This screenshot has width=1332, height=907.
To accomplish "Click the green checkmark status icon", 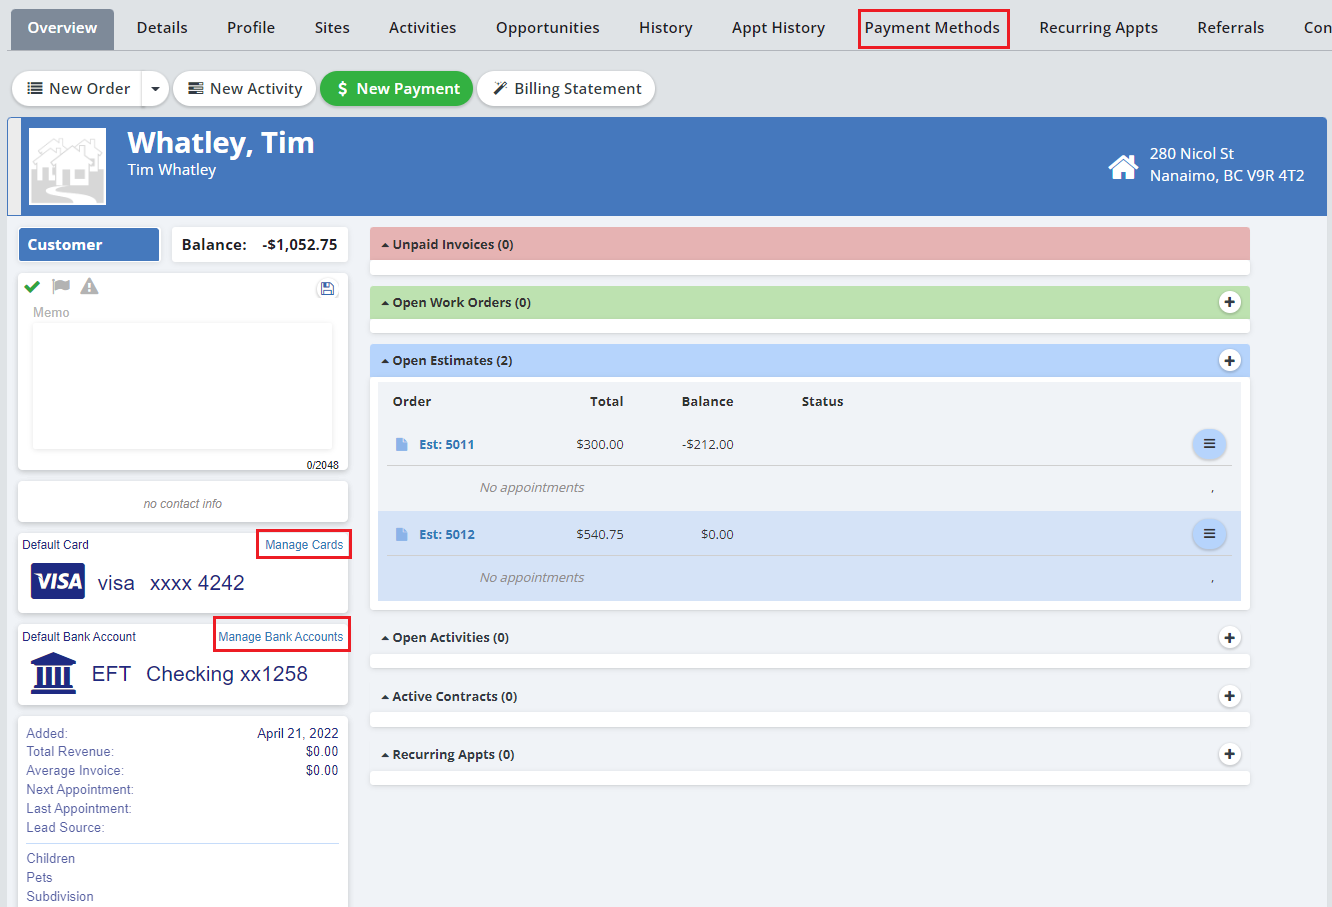I will [x=32, y=287].
